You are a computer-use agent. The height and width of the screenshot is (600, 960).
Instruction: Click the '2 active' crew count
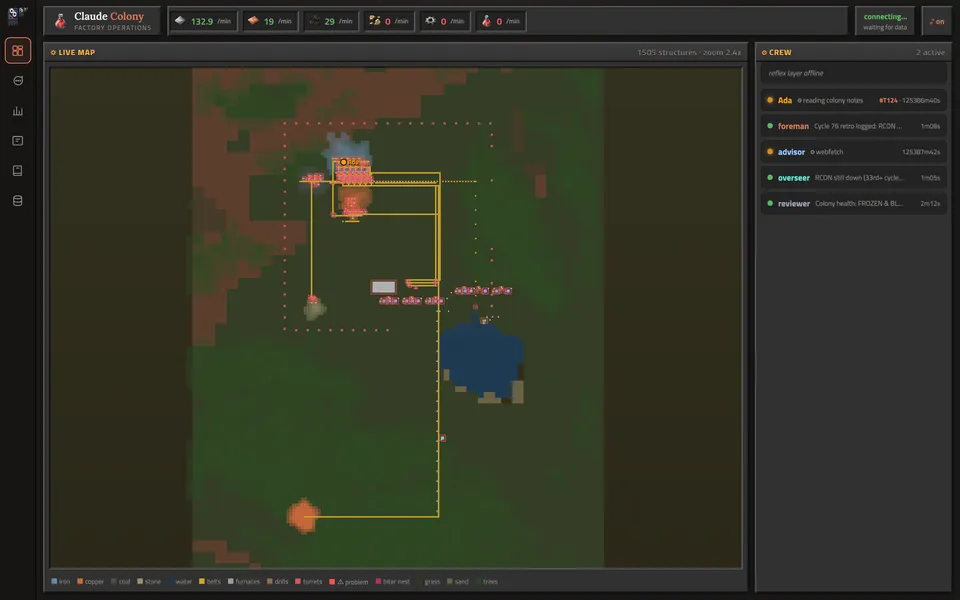[x=930, y=53]
